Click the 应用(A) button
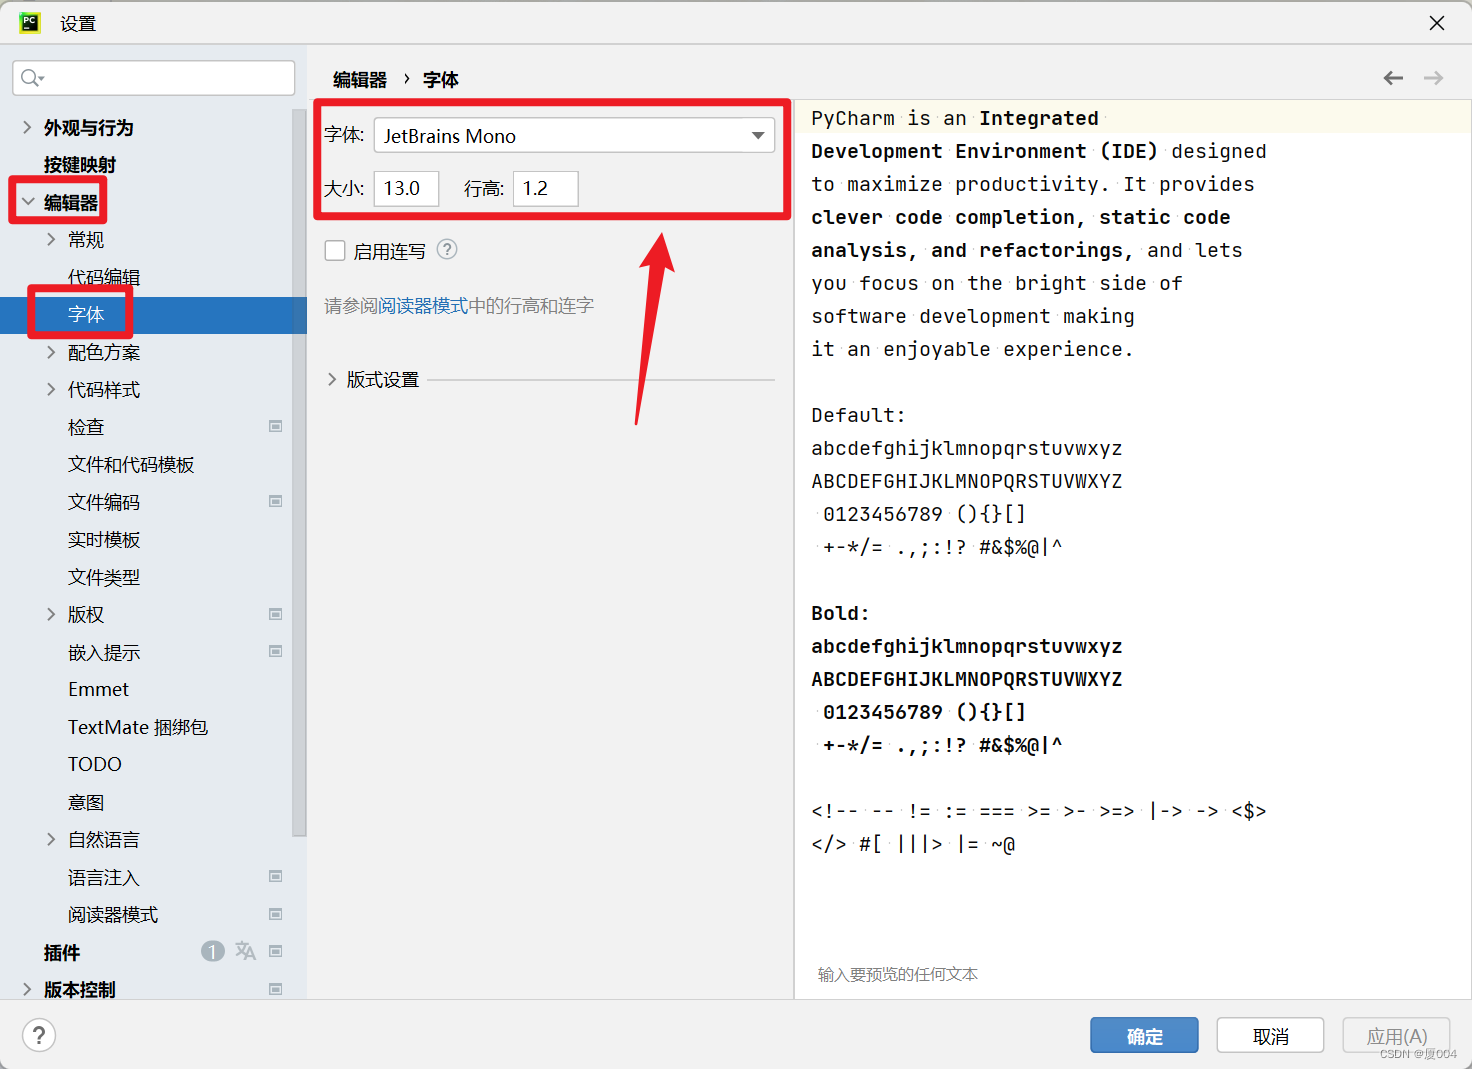Viewport: 1472px width, 1069px height. (x=1396, y=1036)
